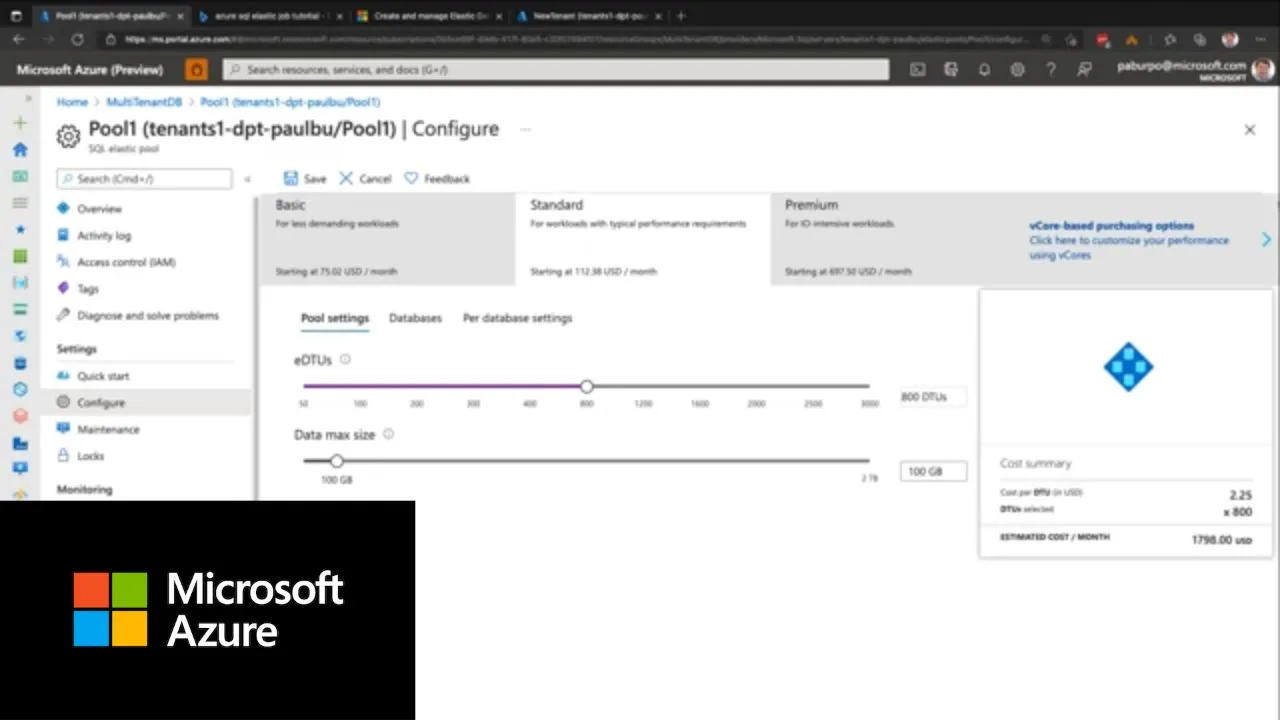Click the Cancel button
The width and height of the screenshot is (1280, 720).
[x=365, y=178]
